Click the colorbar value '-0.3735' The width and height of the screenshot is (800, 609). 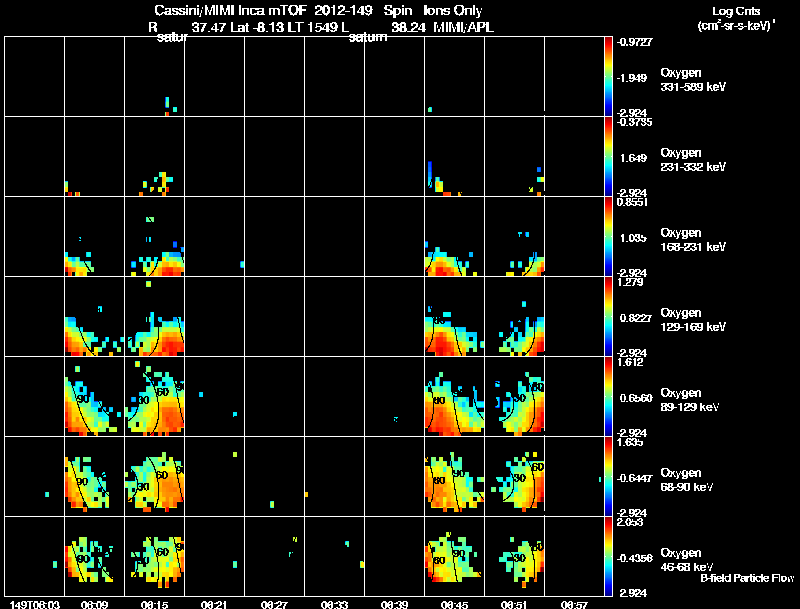pyautogui.click(x=634, y=122)
